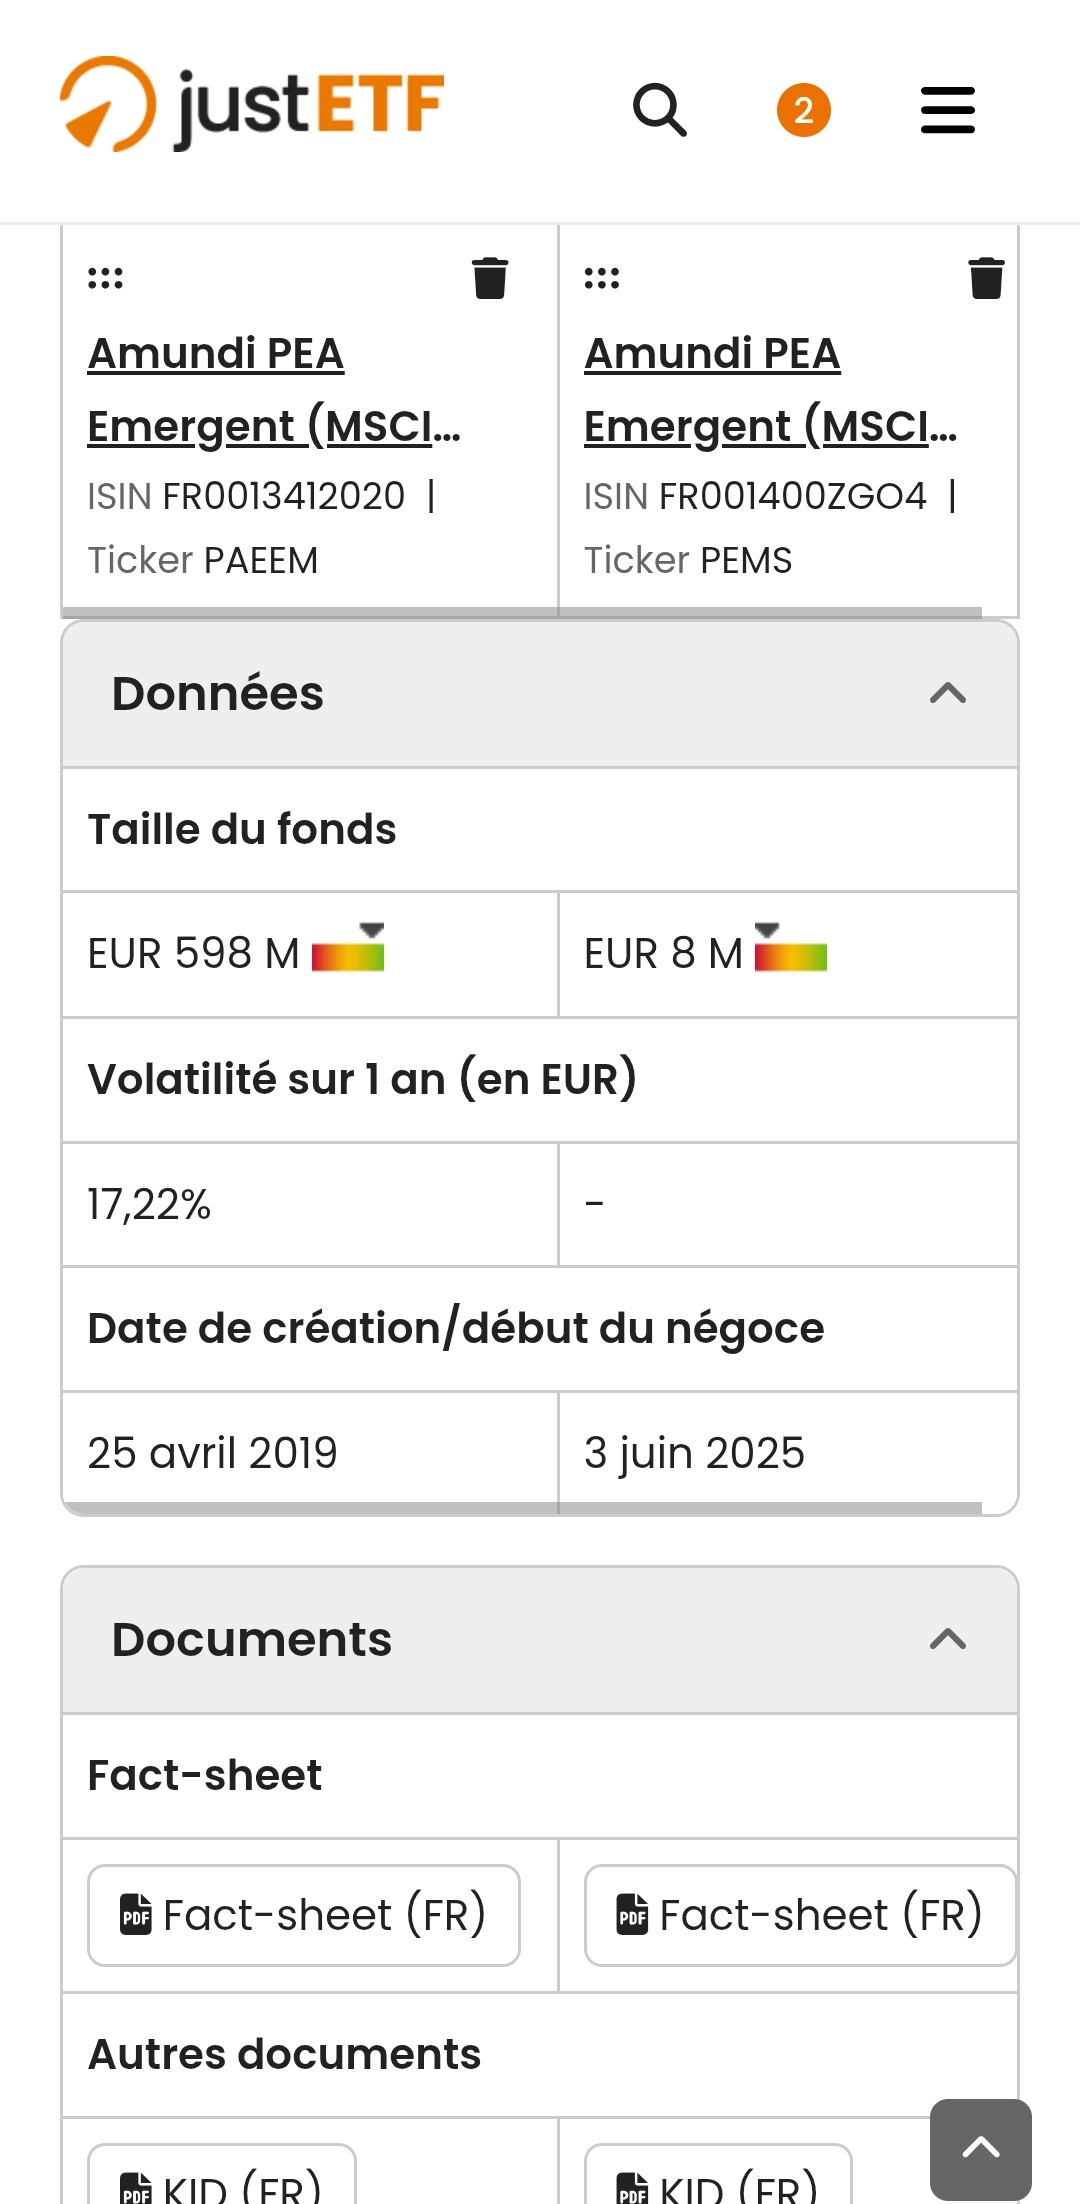Download the PAEEM Fact-sheet (FR) PDF

(x=304, y=1915)
